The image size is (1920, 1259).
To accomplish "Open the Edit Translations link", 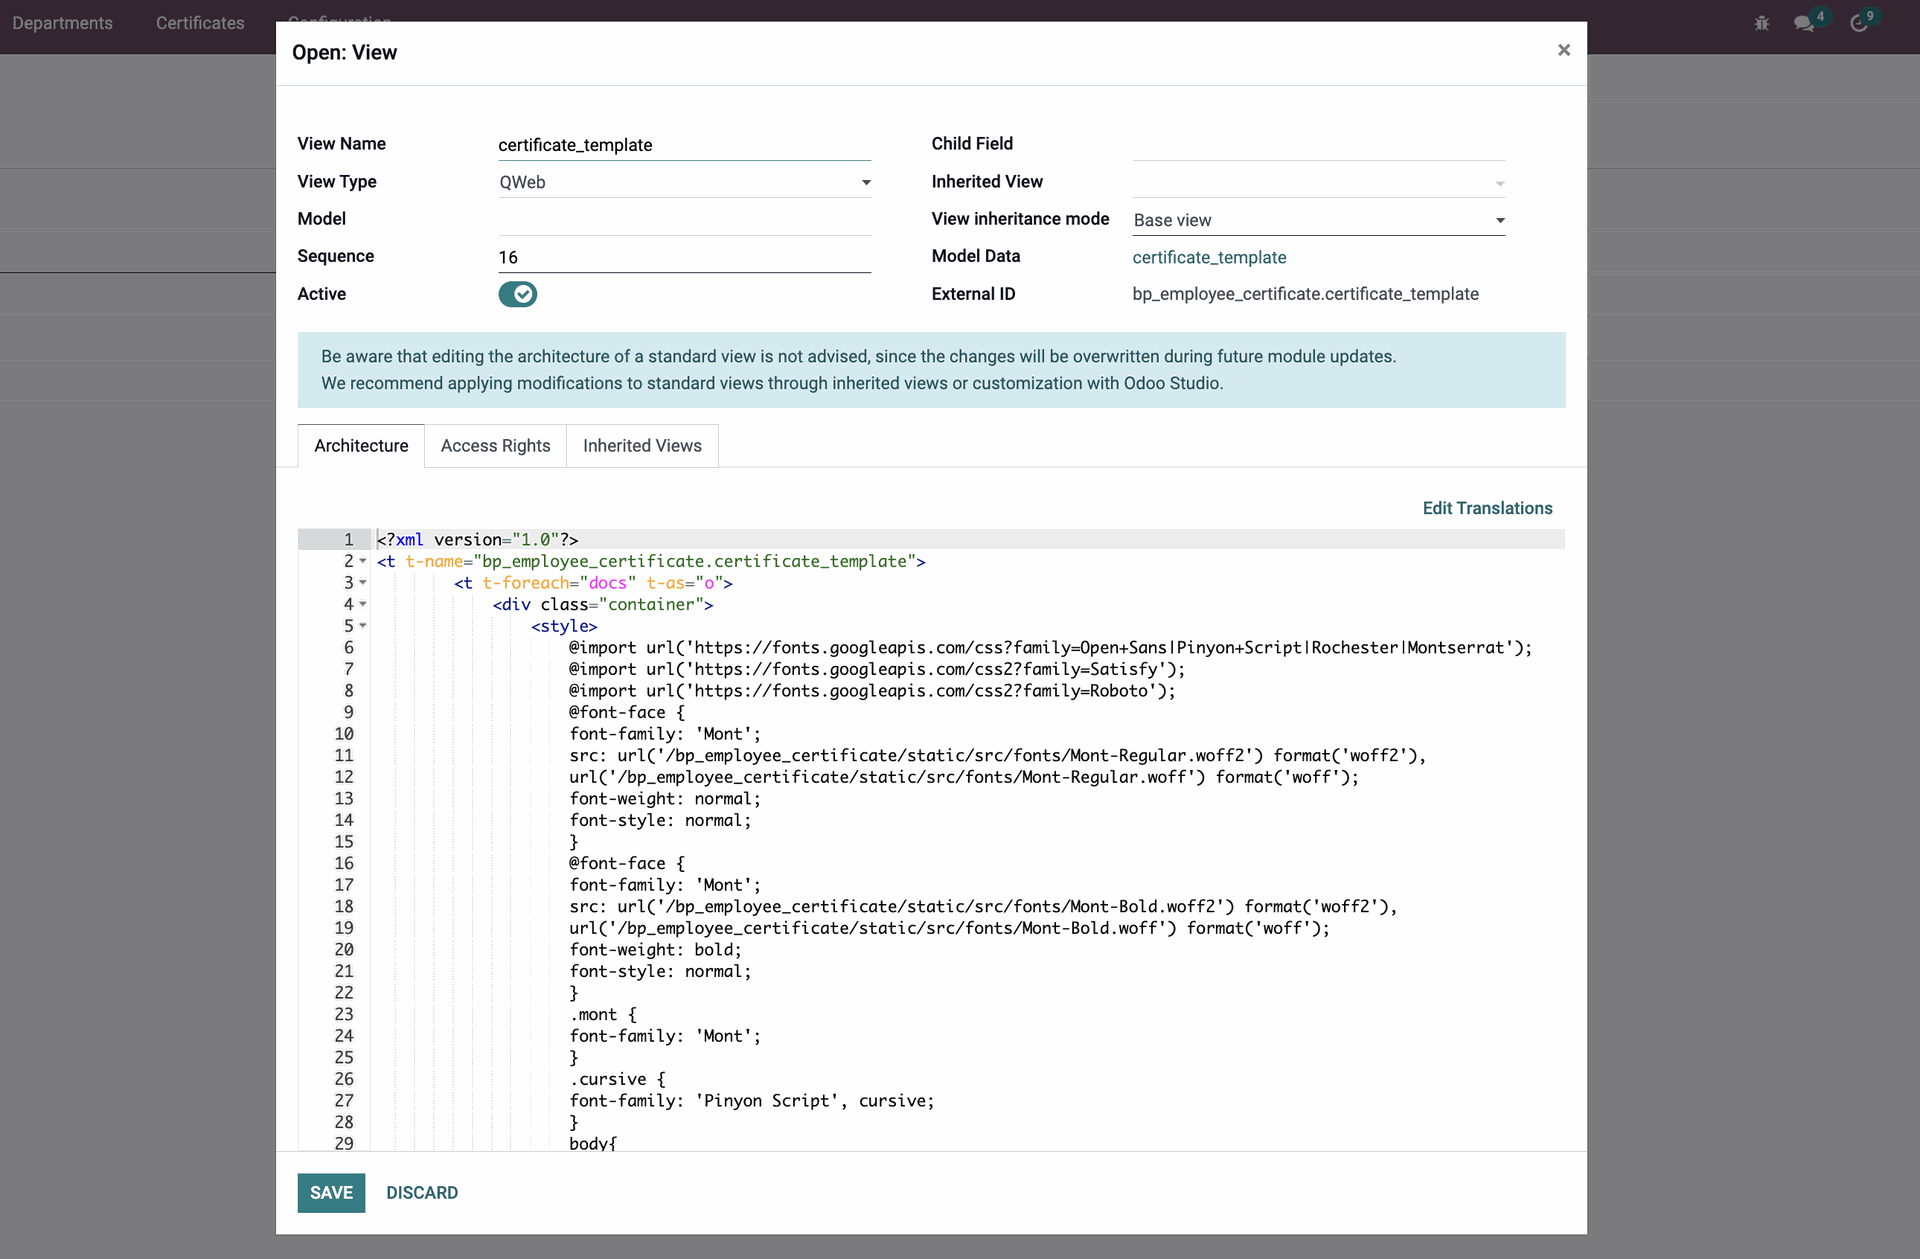I will 1487,508.
